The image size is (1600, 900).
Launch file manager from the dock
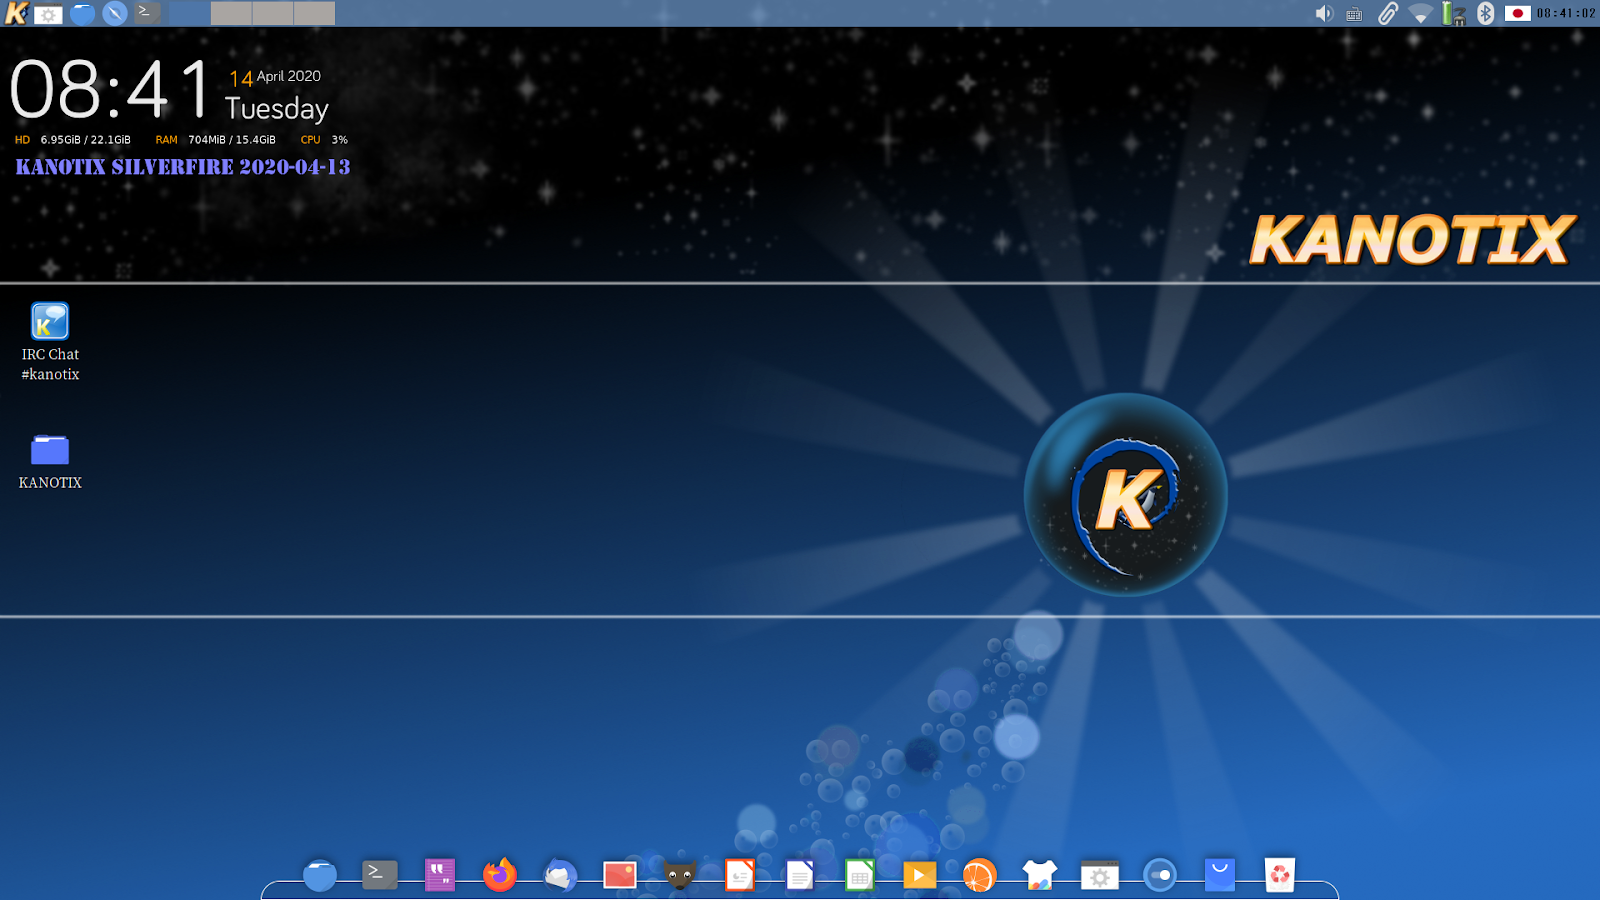[320, 875]
